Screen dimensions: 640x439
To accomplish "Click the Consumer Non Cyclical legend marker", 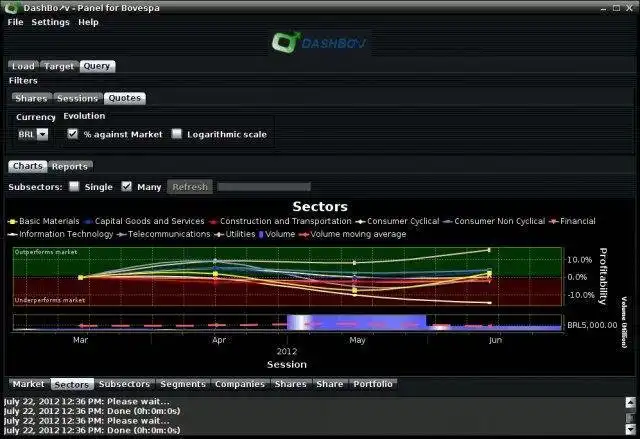I will [x=448, y=222].
